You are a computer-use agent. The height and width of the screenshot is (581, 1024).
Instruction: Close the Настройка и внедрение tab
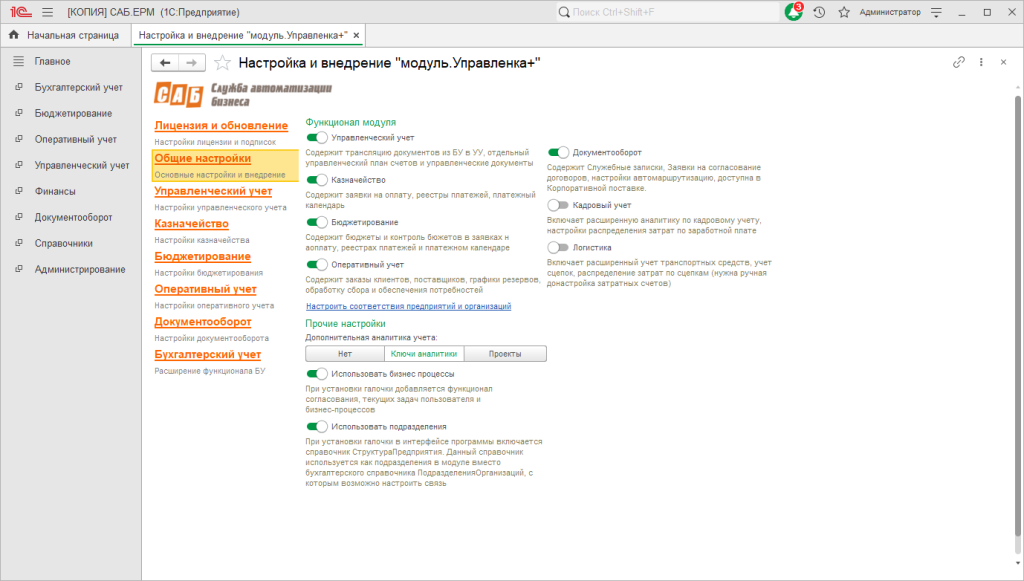pyautogui.click(x=357, y=35)
